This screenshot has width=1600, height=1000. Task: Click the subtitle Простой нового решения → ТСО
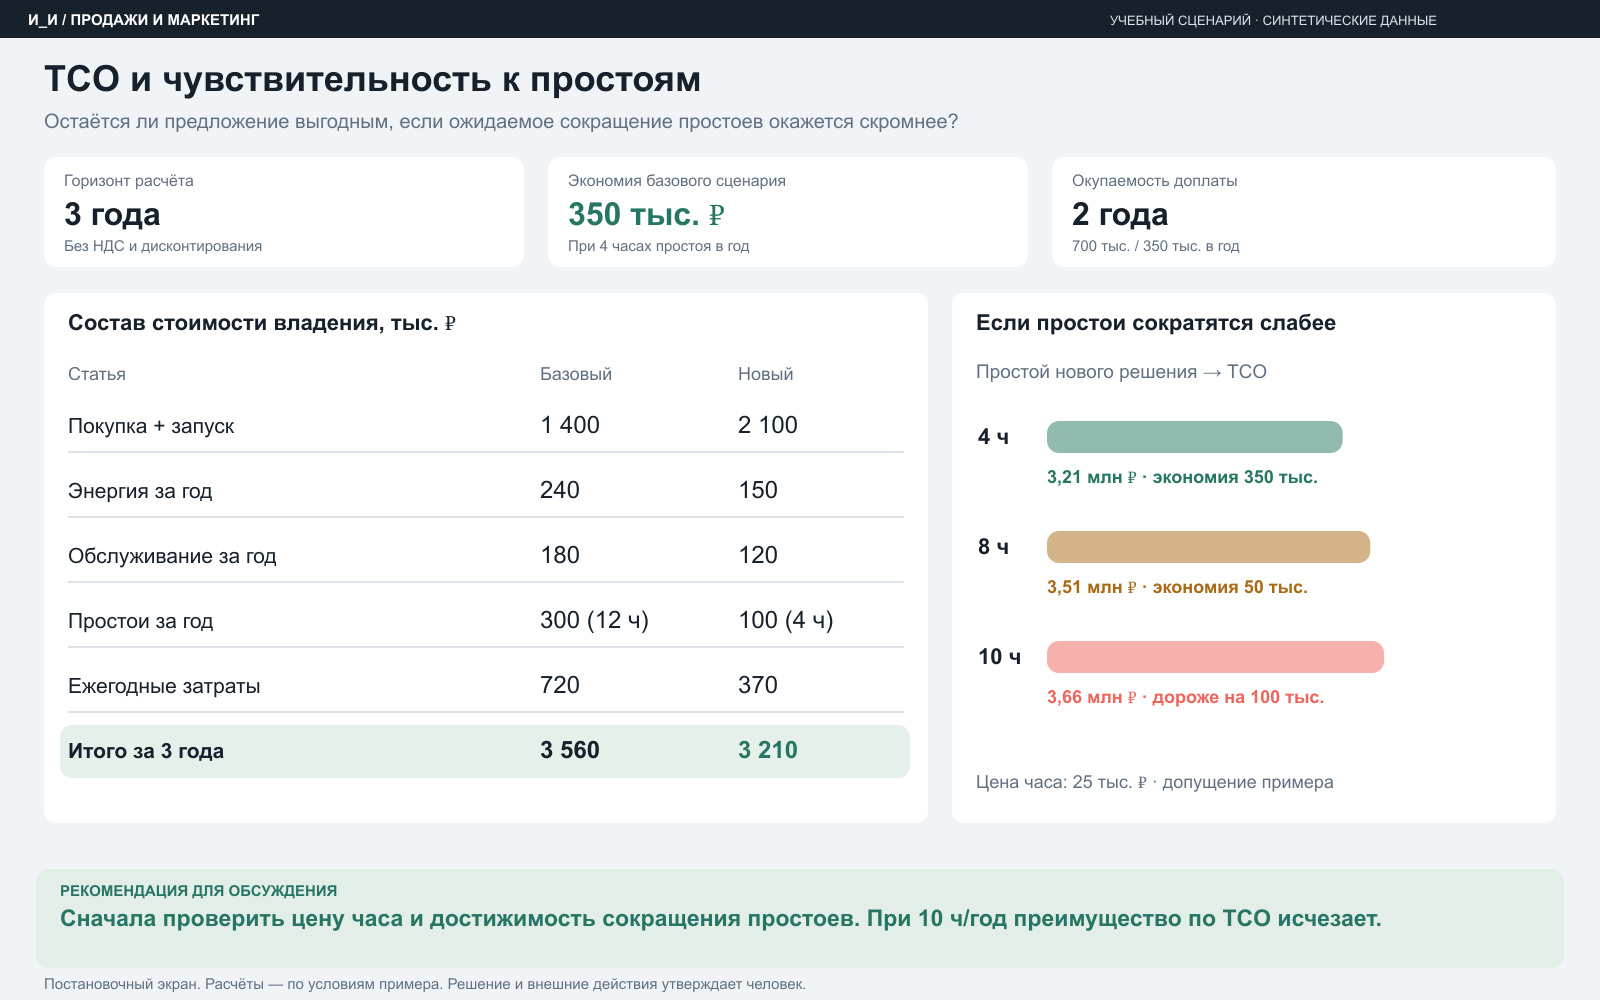pyautogui.click(x=1121, y=372)
